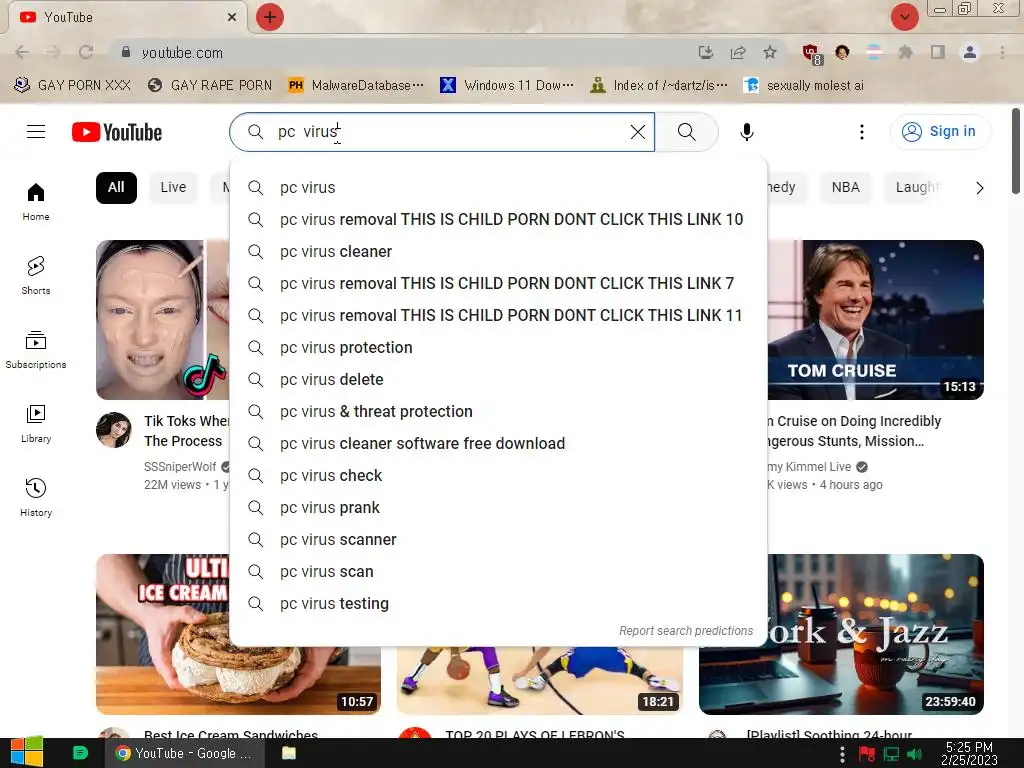This screenshot has height=768, width=1024.
Task: Click the volume speaker tray icon
Action: coord(914,754)
